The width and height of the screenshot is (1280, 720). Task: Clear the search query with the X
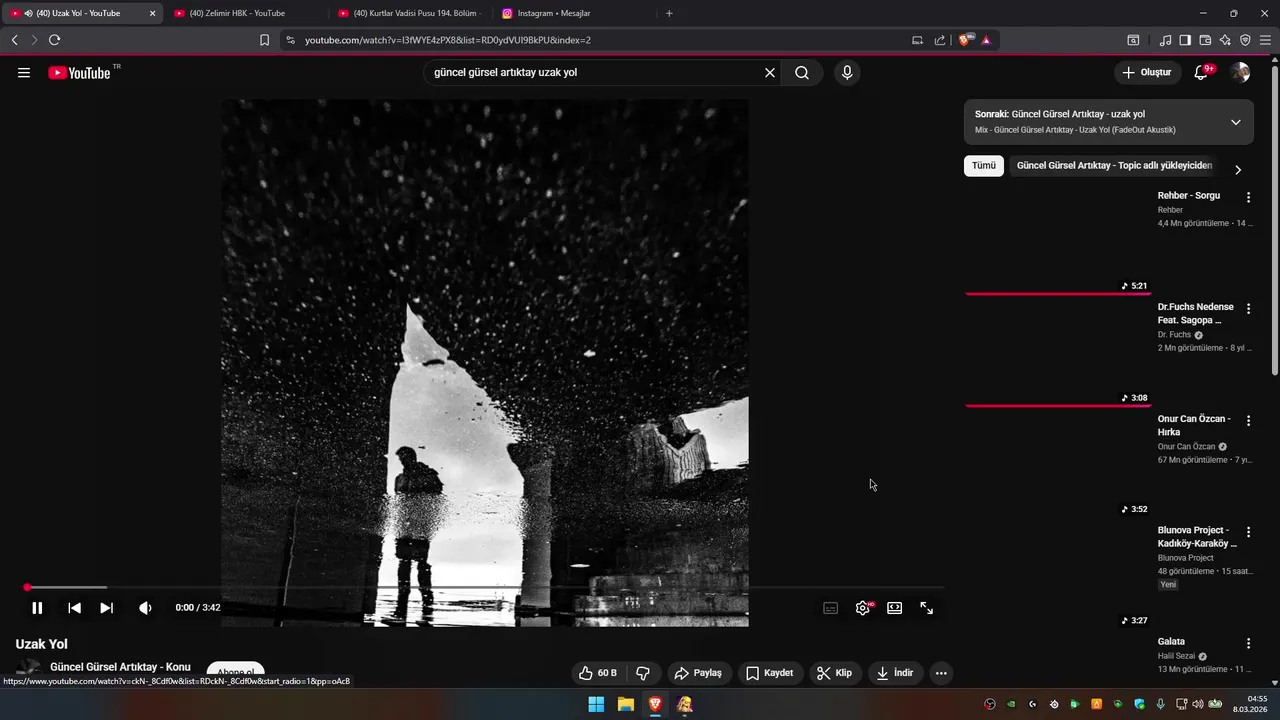point(770,73)
